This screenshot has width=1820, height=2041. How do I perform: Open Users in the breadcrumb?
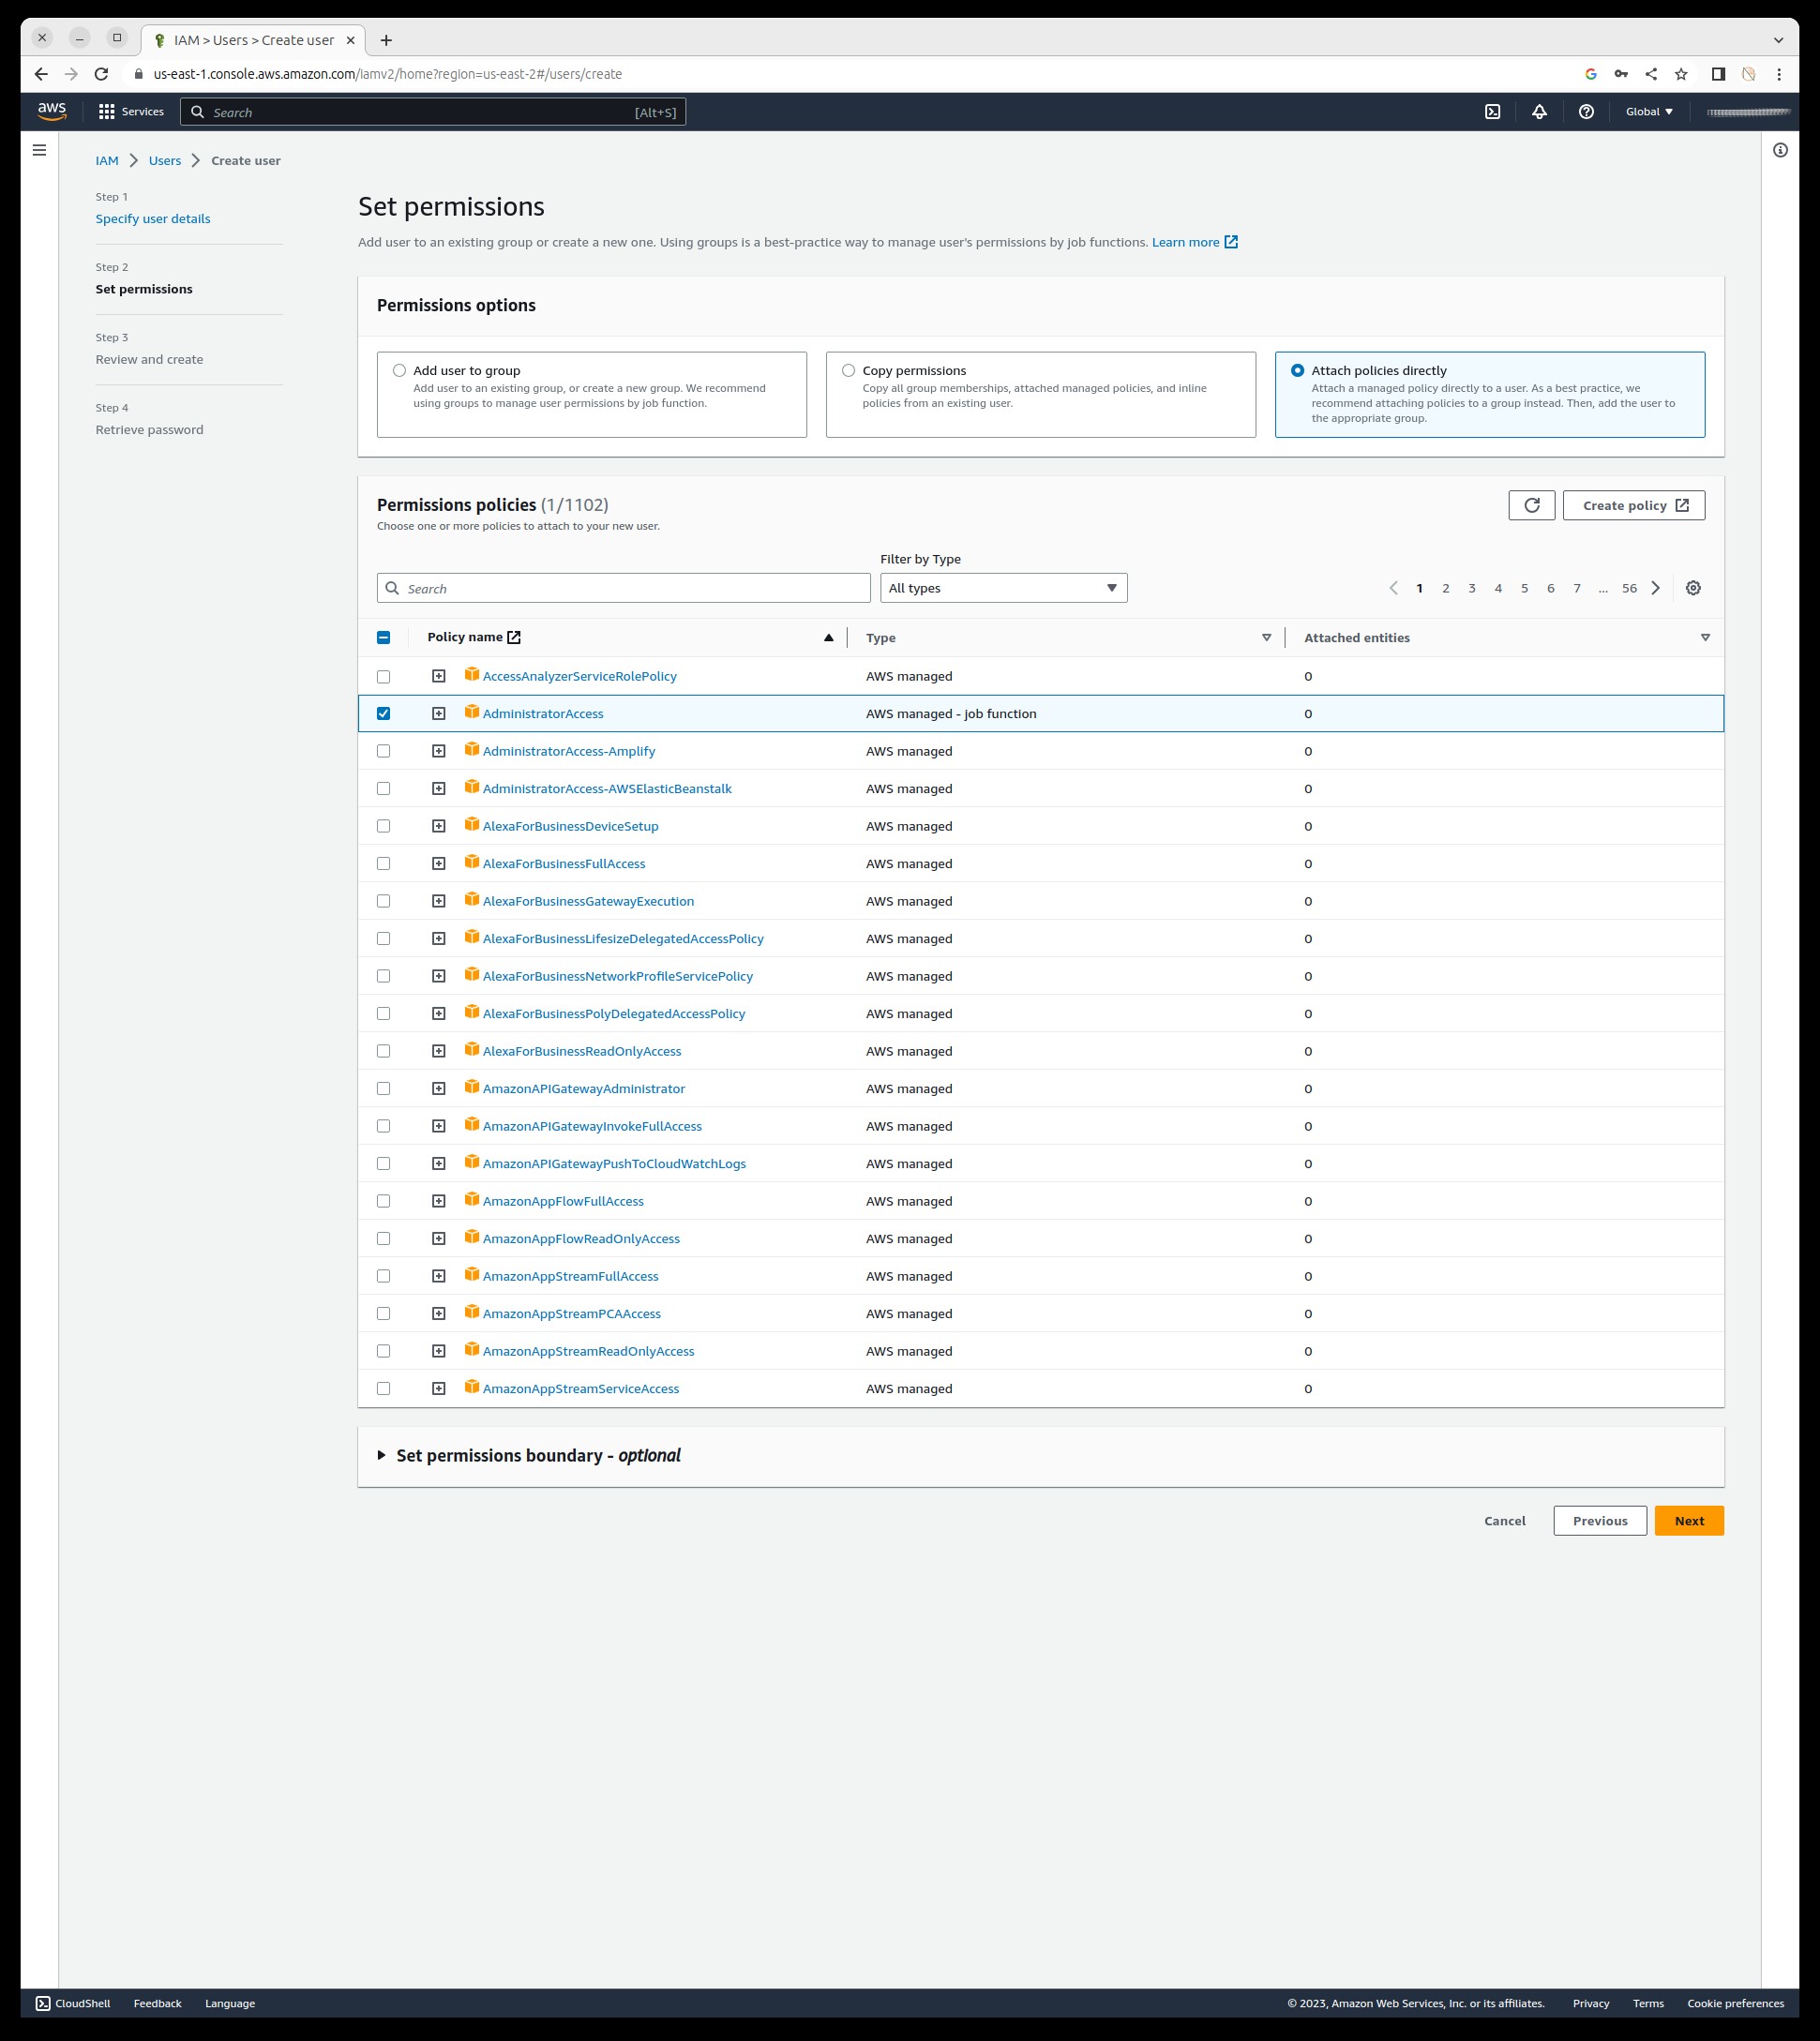point(165,160)
